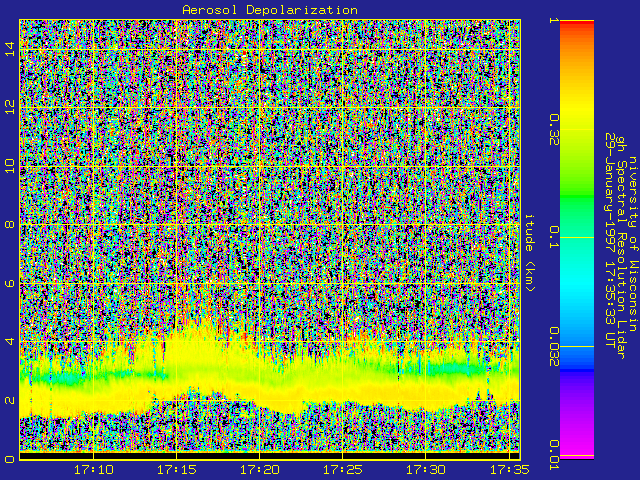This screenshot has width=640, height=480.
Task: Click the black baseline bar under the plot
Action: (269, 455)
